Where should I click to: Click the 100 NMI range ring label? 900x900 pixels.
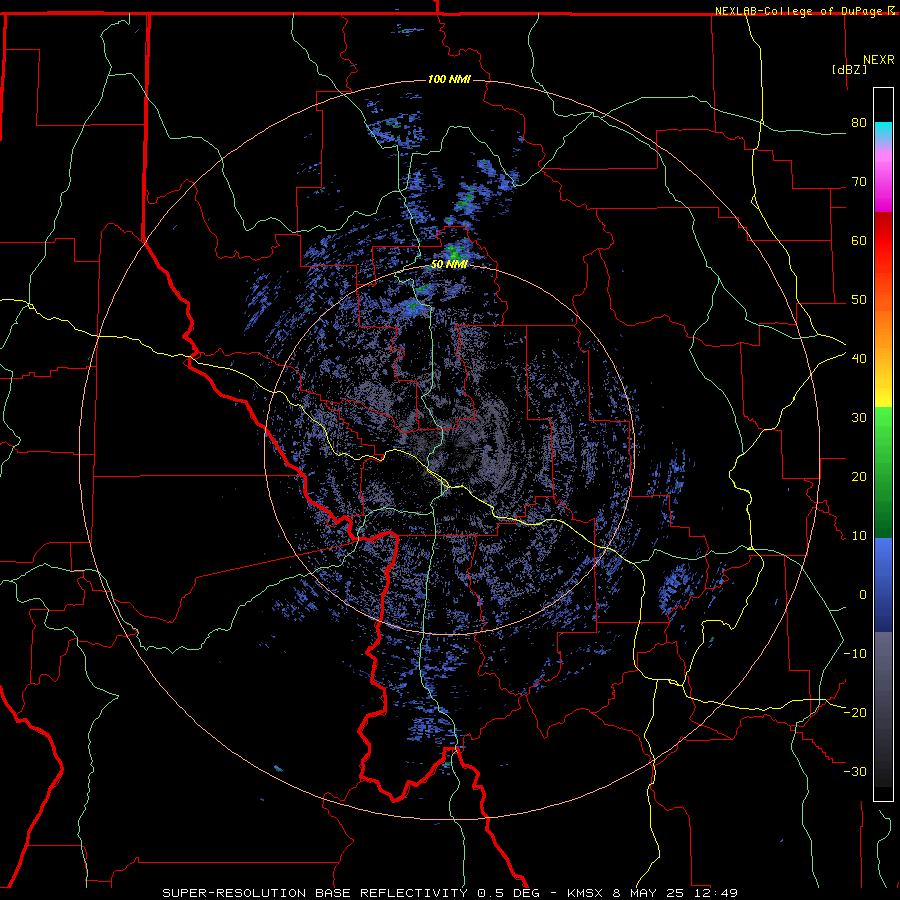[449, 79]
